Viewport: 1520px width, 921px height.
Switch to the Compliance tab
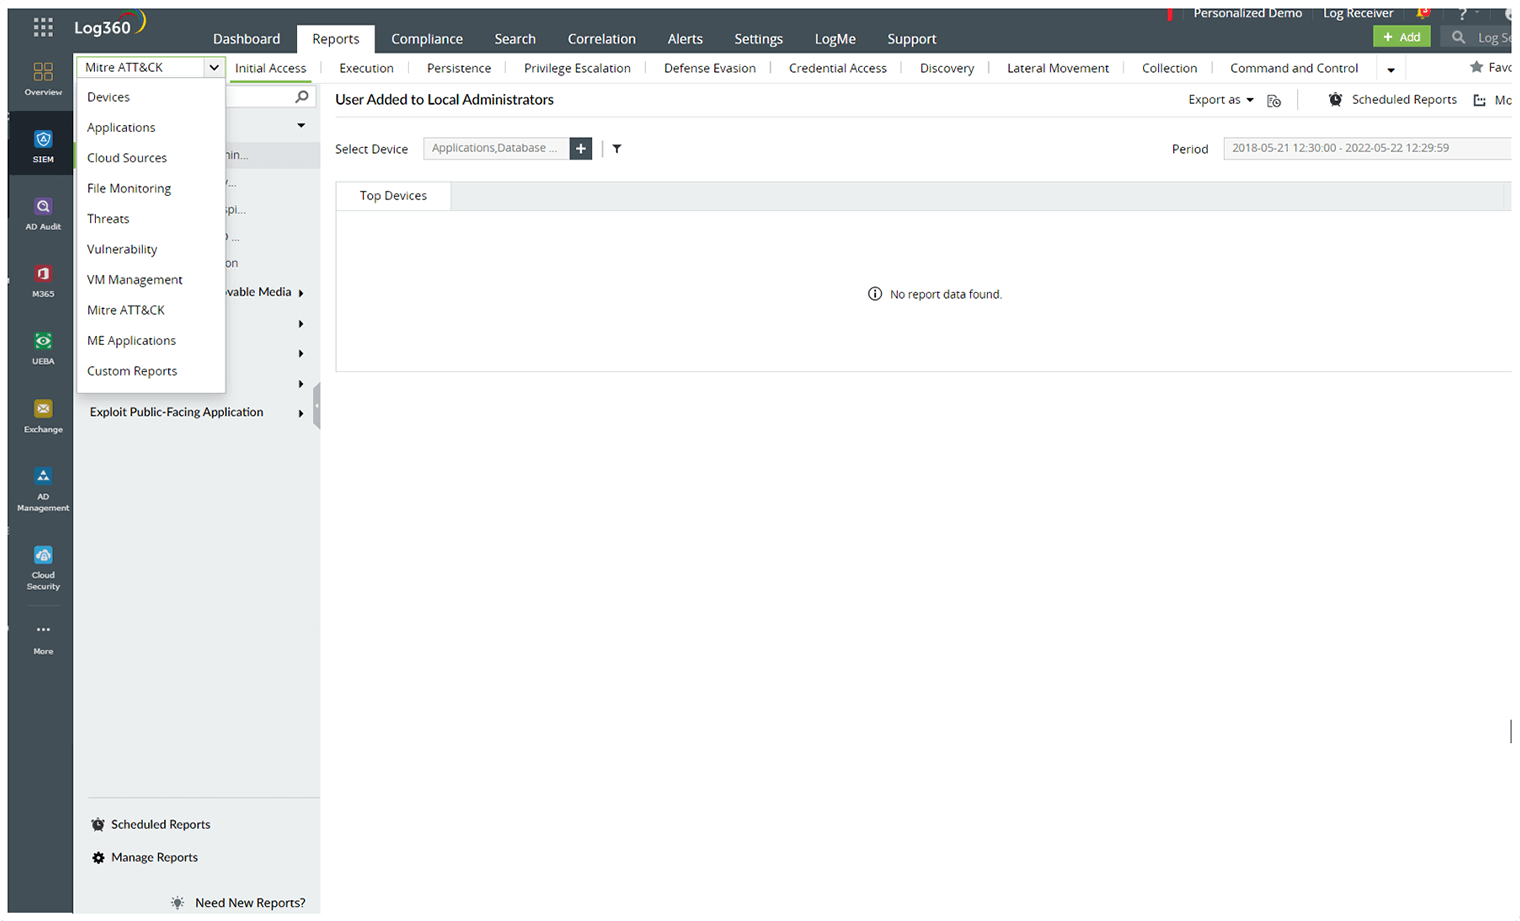(427, 39)
